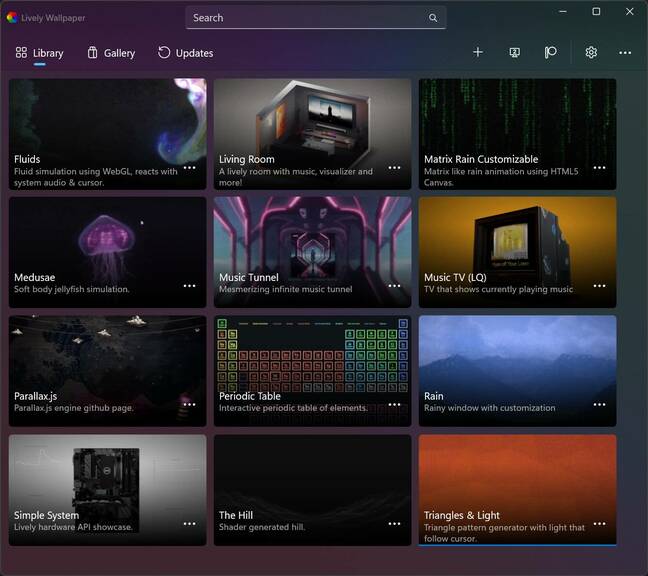The width and height of the screenshot is (648, 576).
Task: Open the display control panel icon
Action: click(x=515, y=53)
